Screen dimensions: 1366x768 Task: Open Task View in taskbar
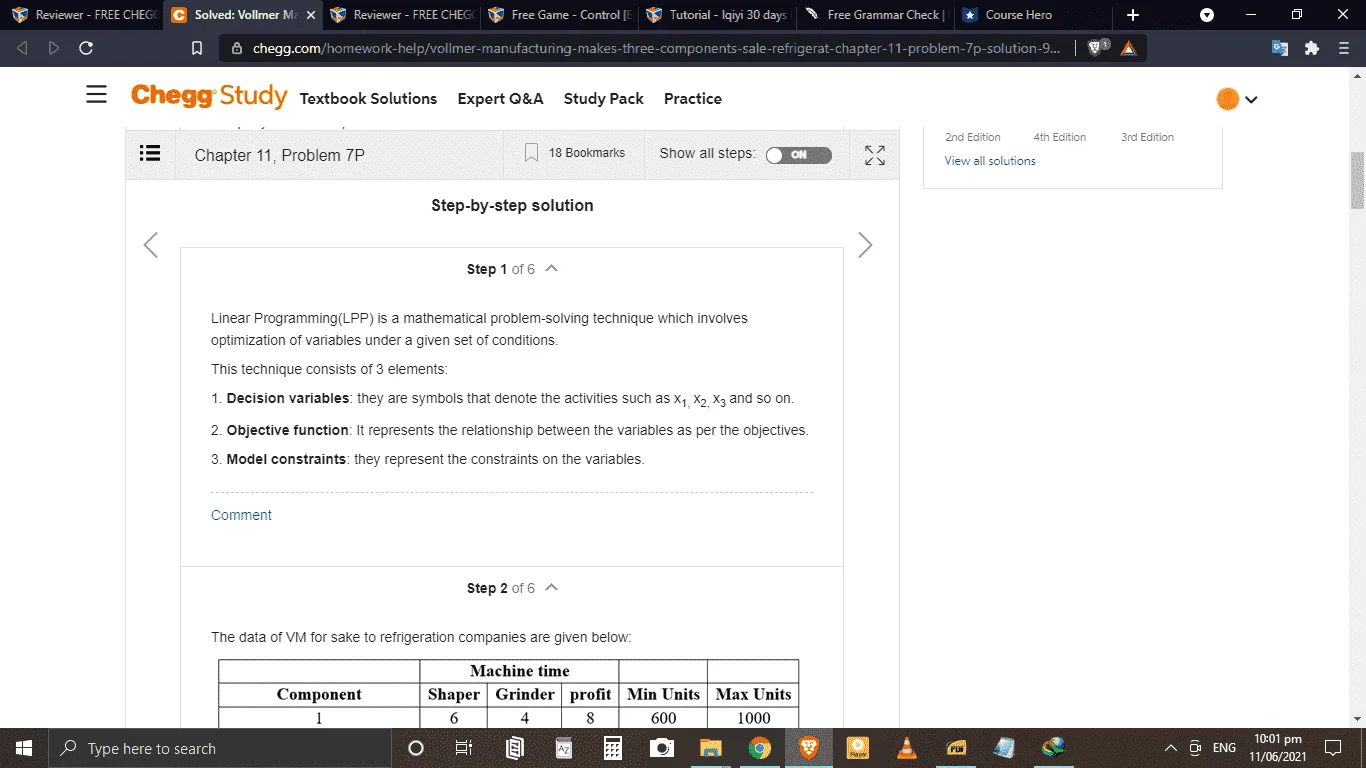pos(464,748)
